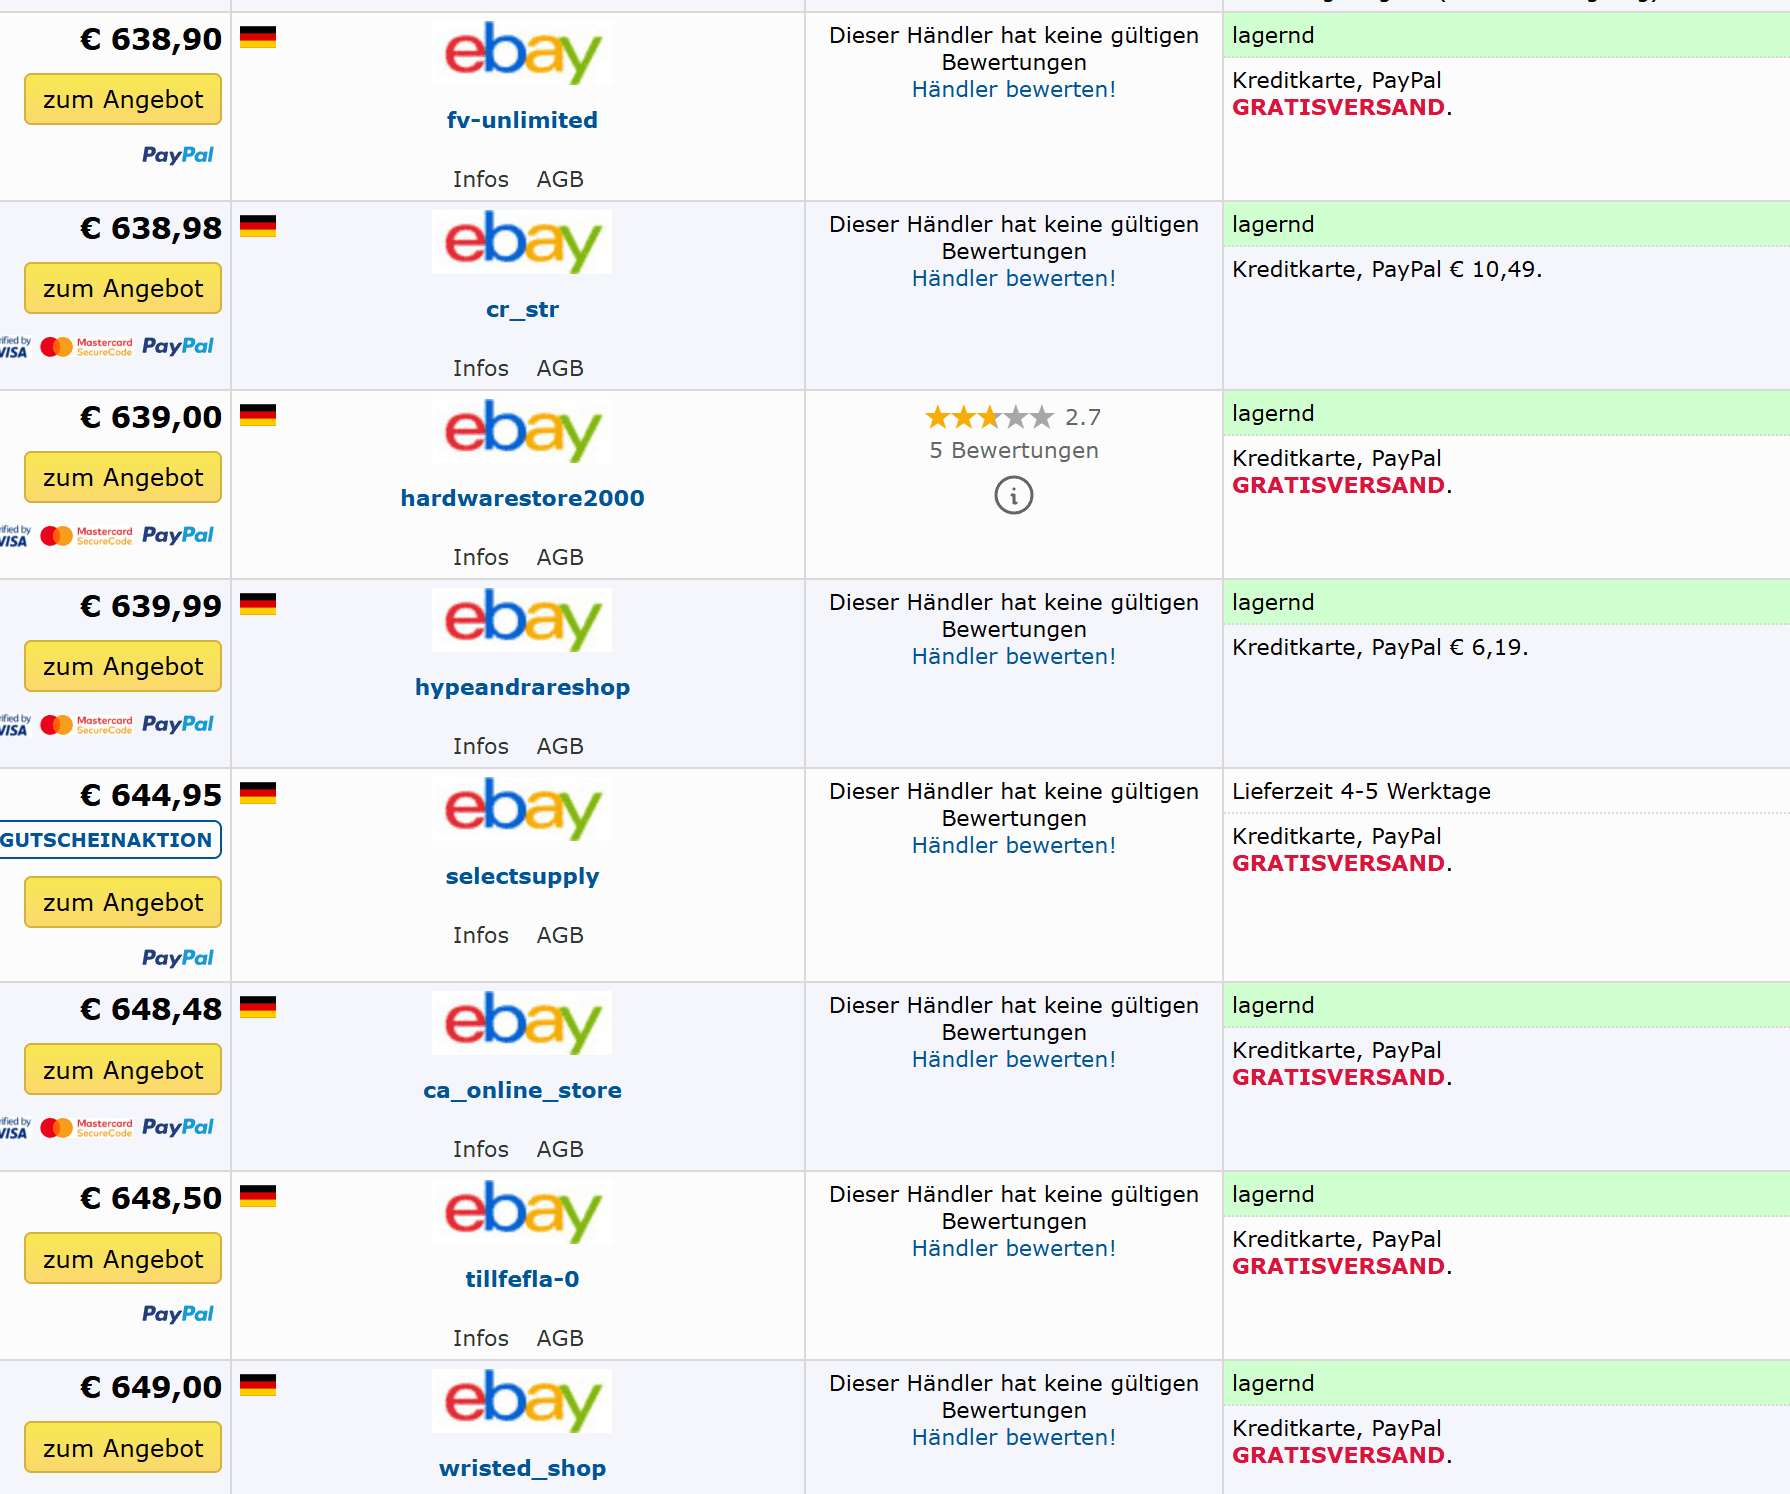Open the 'zum Angebot' button for € 644,95

123,902
